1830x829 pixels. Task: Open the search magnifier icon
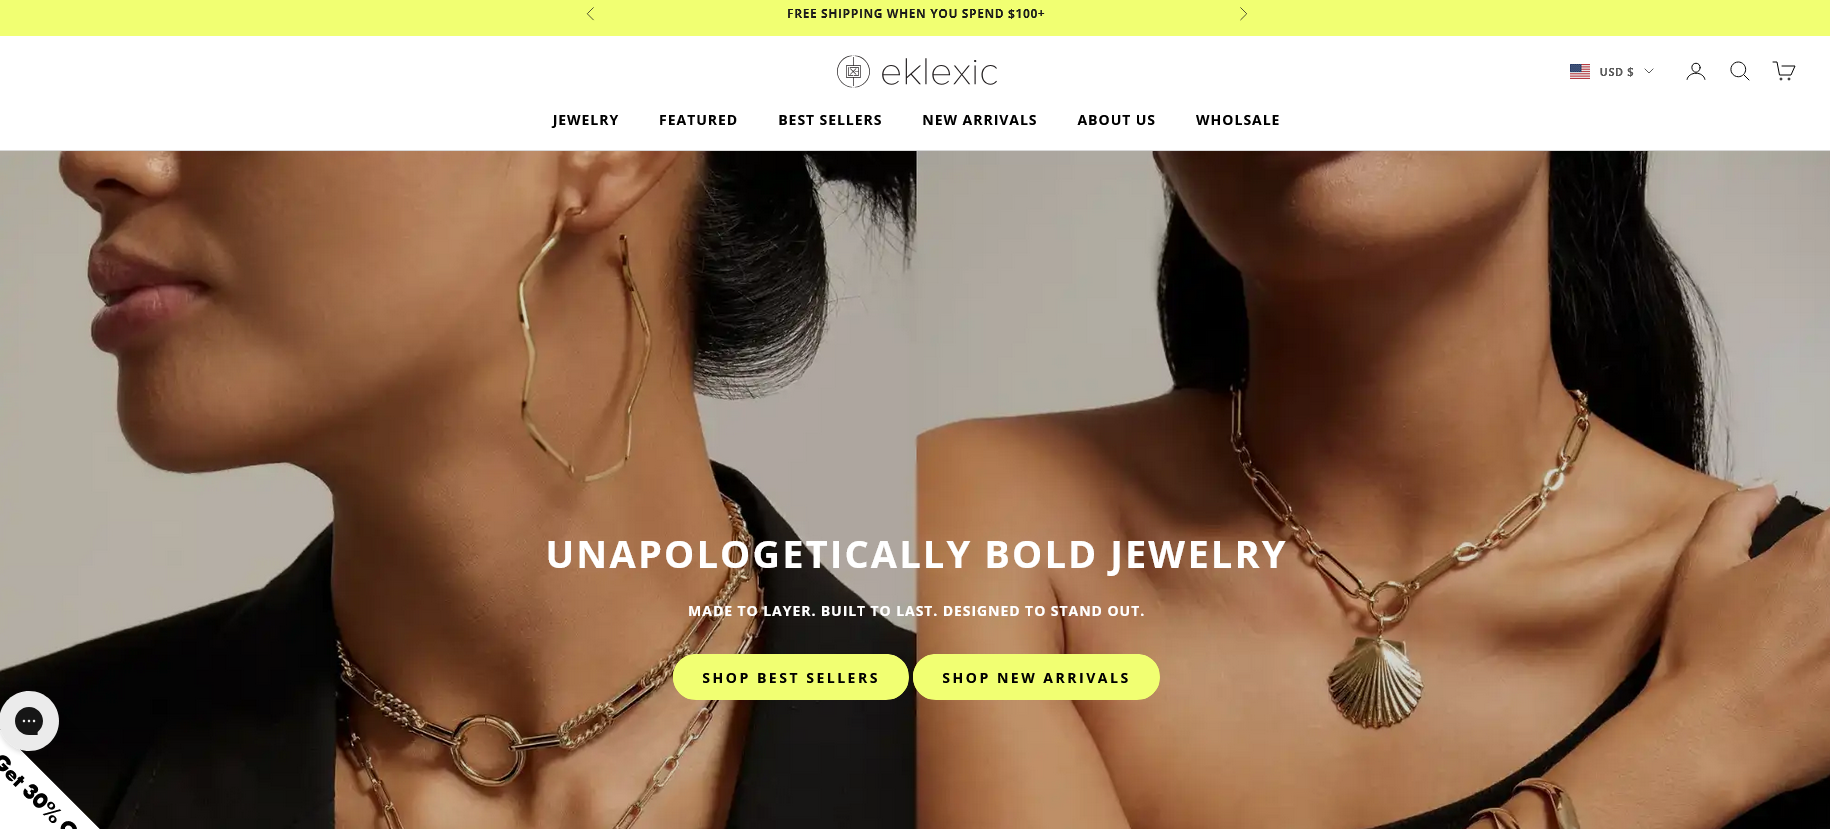pyautogui.click(x=1739, y=71)
